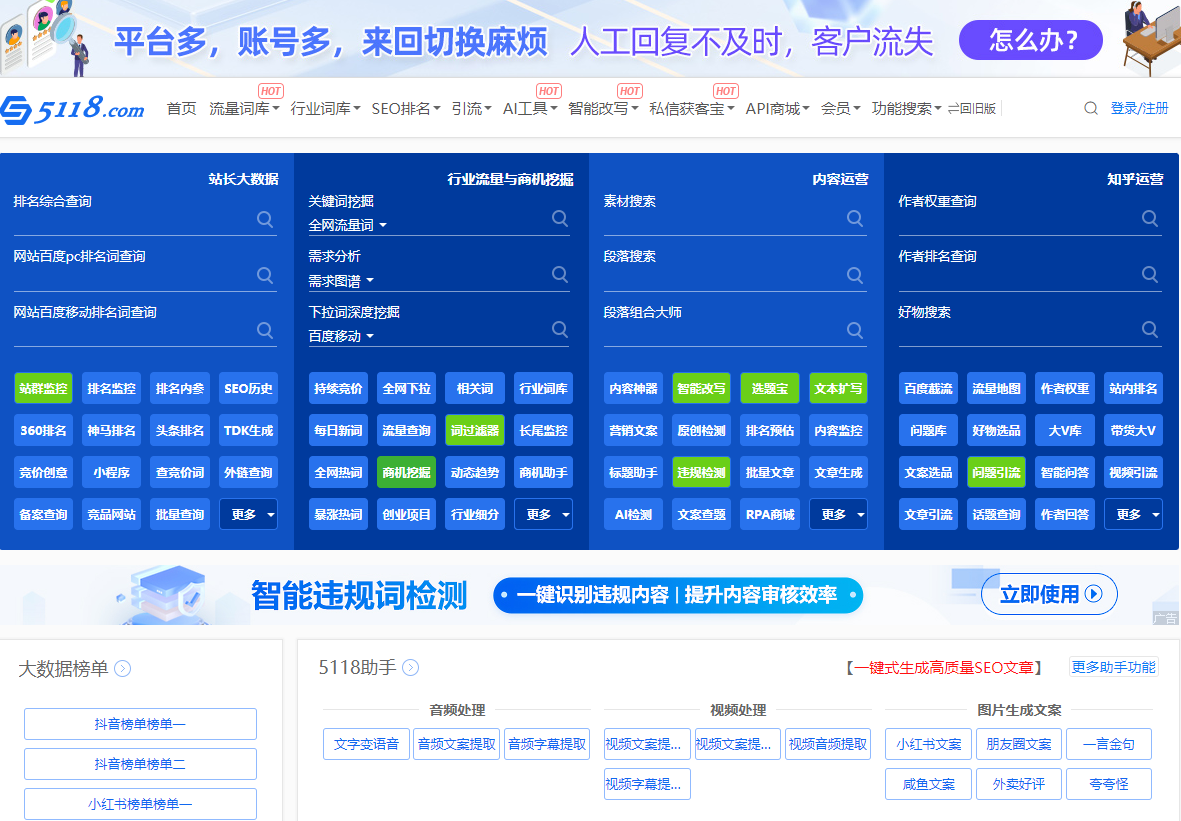Go to 首页 in navigation
The width and height of the screenshot is (1181, 821).
tap(182, 108)
